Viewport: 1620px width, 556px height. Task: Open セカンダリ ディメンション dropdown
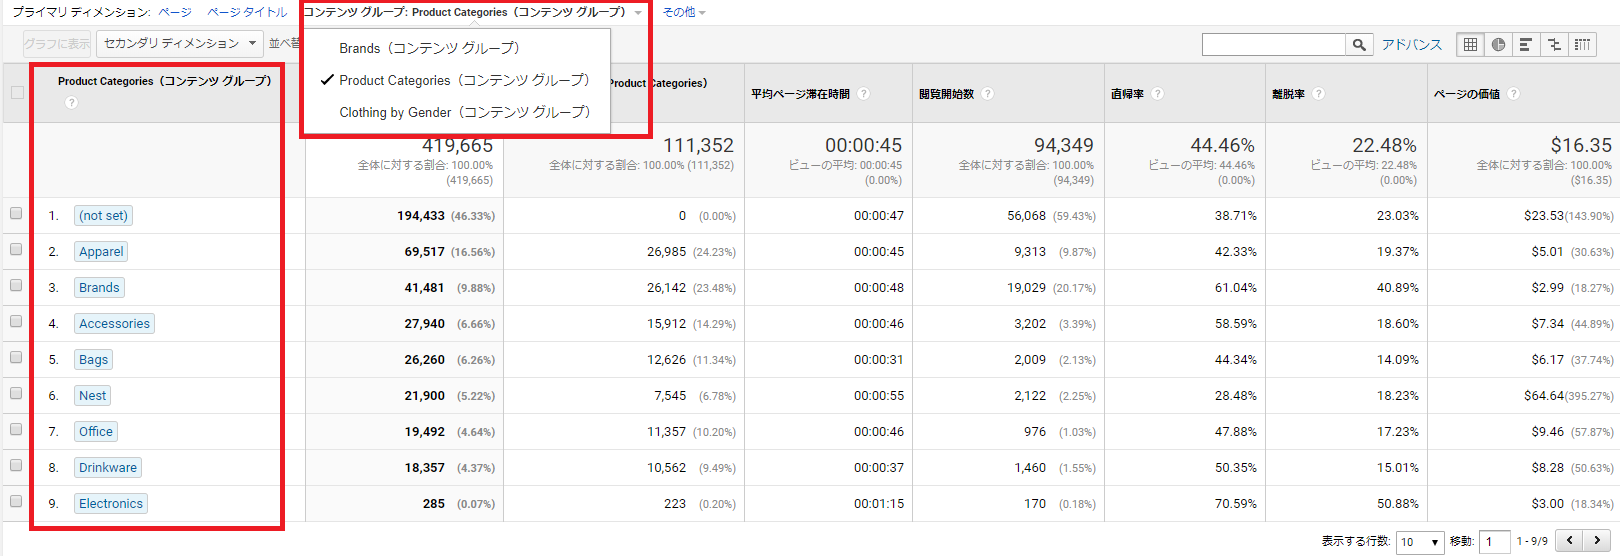[x=180, y=43]
